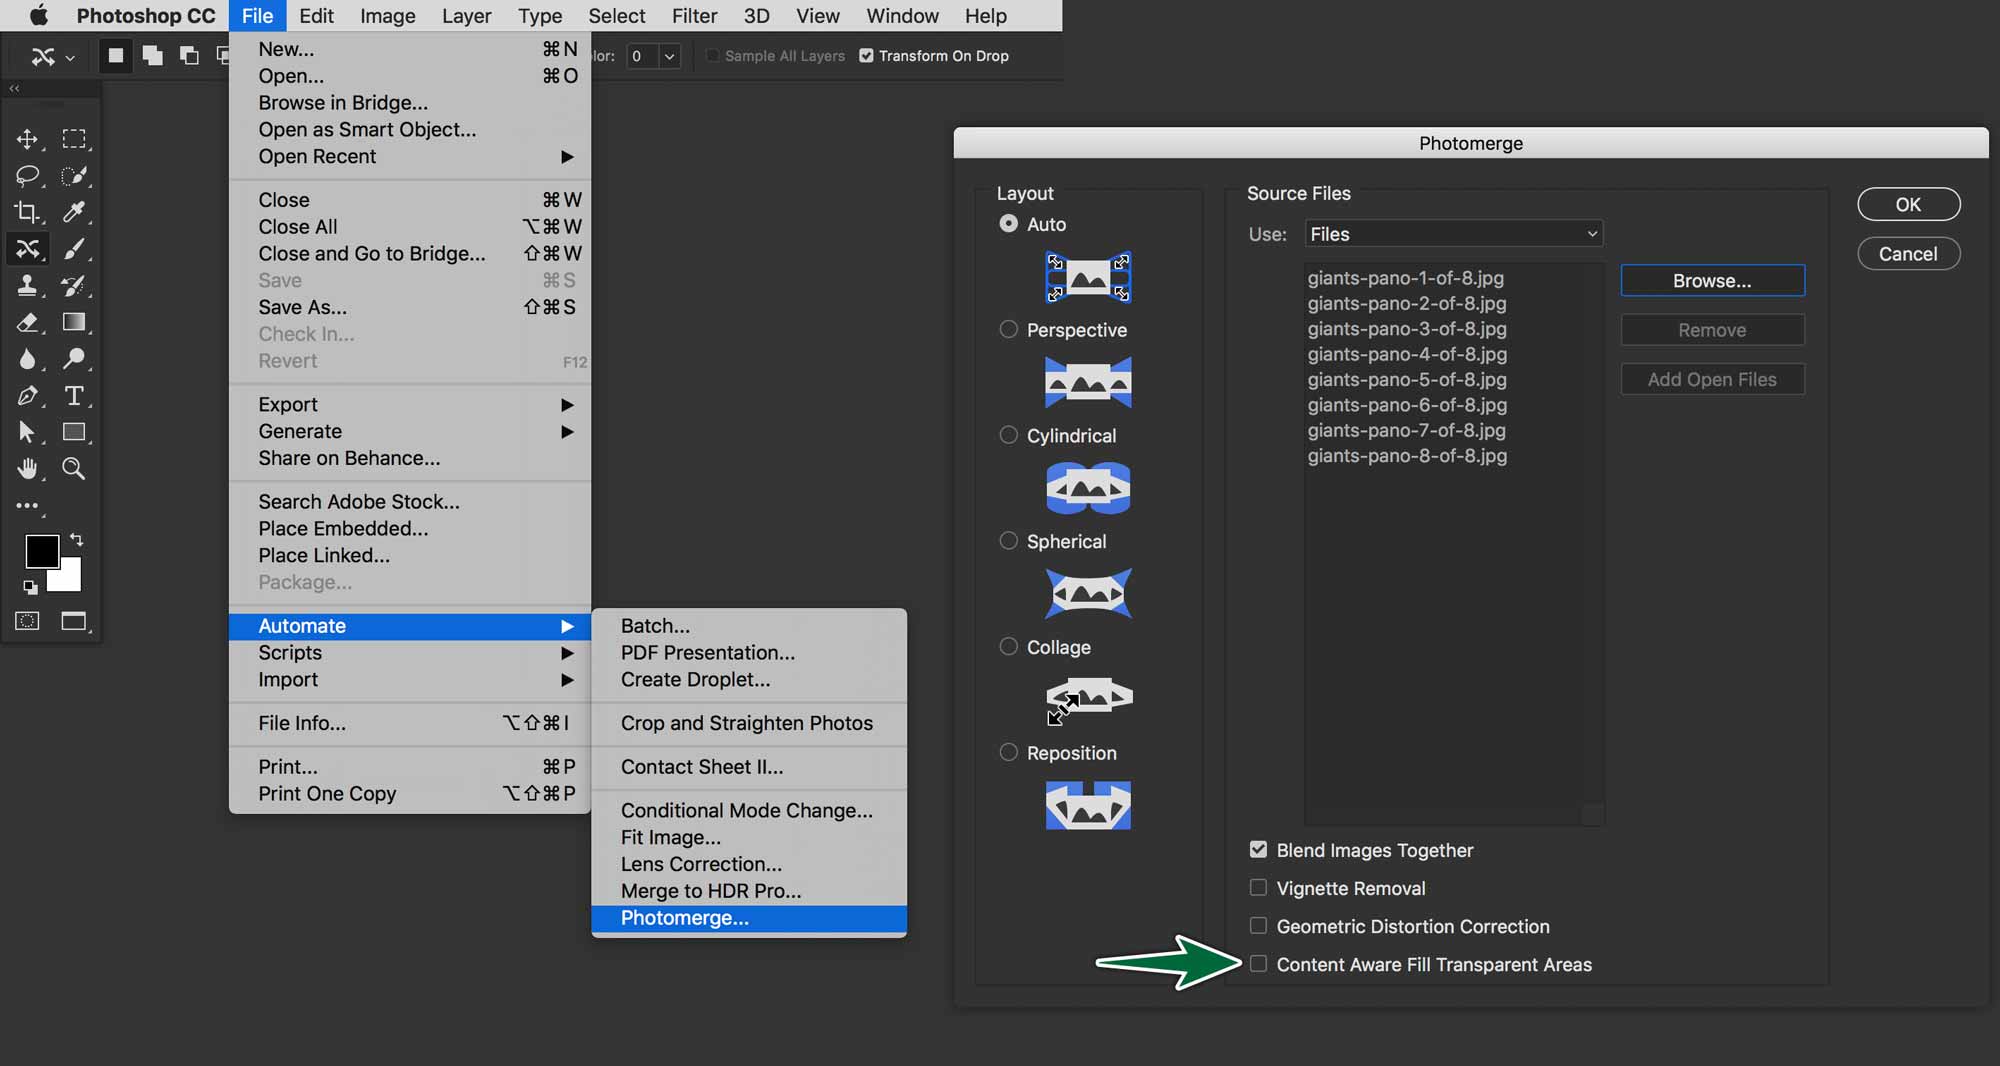Image resolution: width=2000 pixels, height=1066 pixels.
Task: Choose Place Embedded from File menu
Action: [x=410, y=529]
